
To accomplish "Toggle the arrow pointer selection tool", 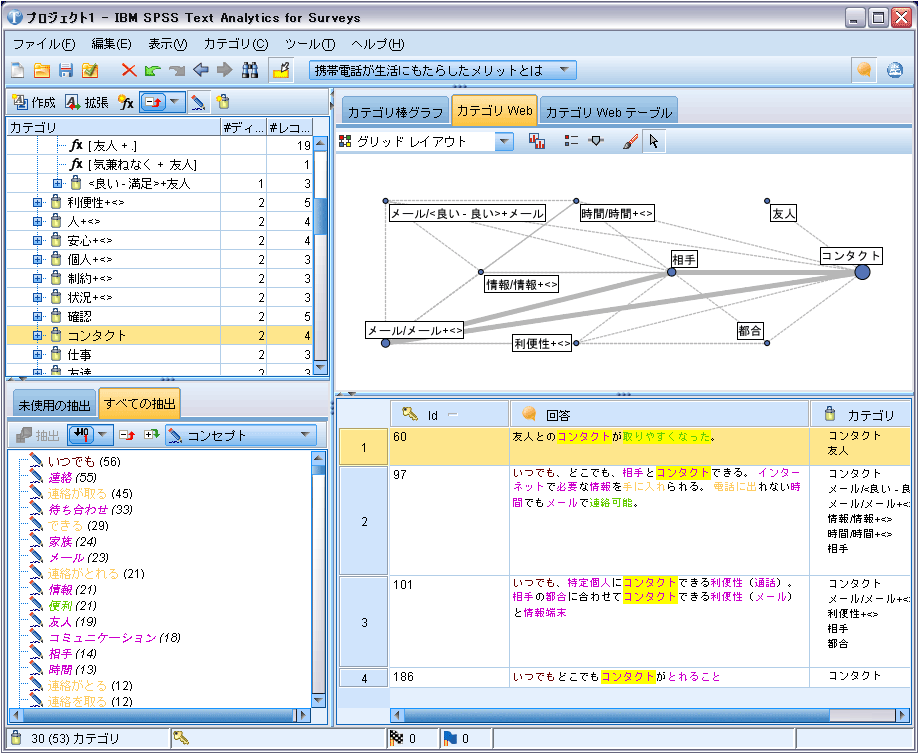I will tap(653, 141).
